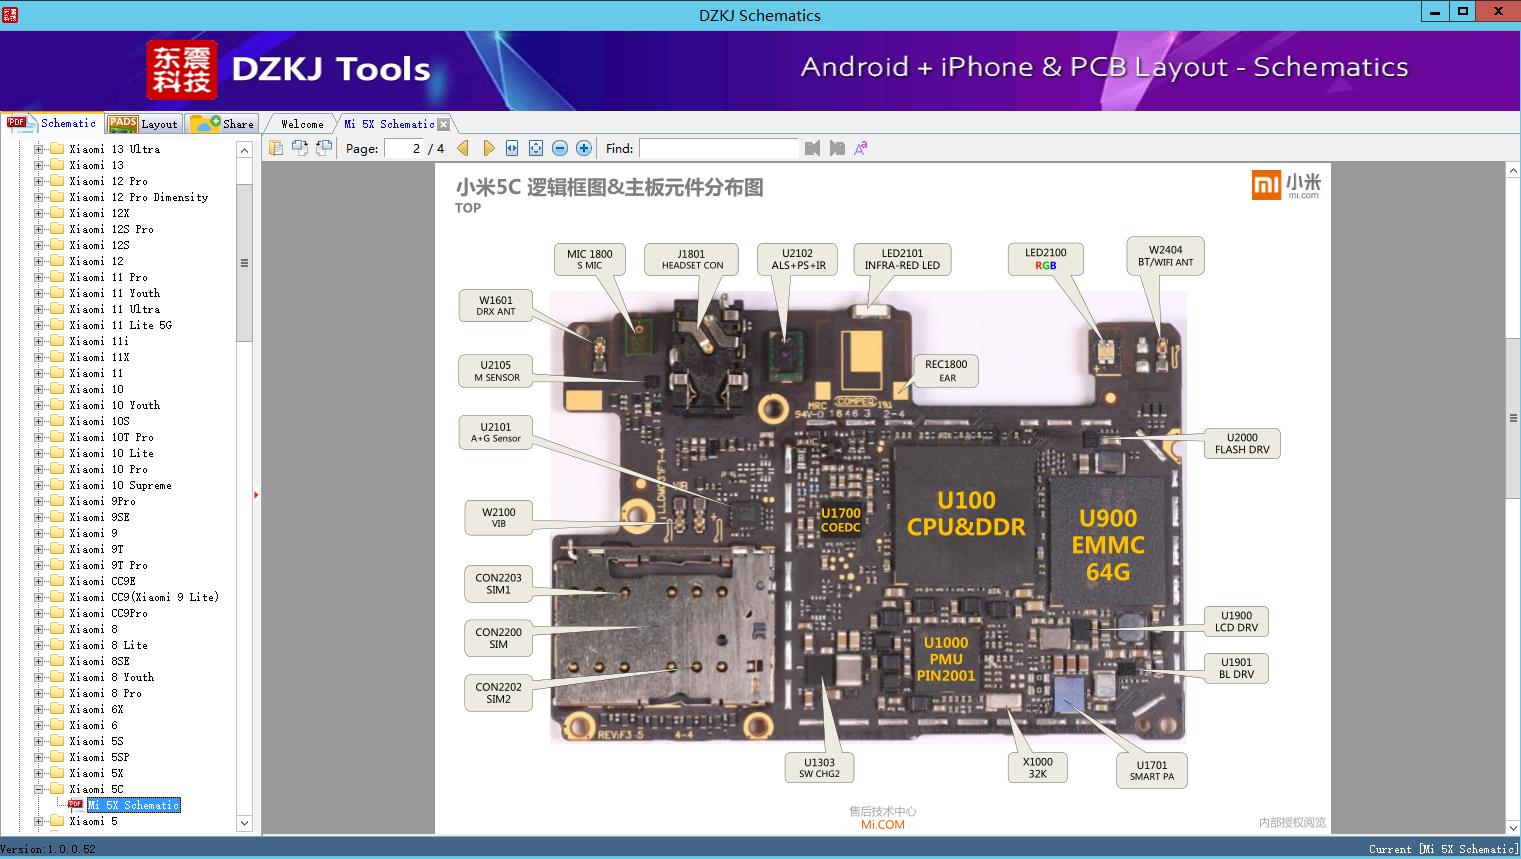Zoom out with the minus icon
Viewport: 1521px width, 859px height.
click(560, 148)
